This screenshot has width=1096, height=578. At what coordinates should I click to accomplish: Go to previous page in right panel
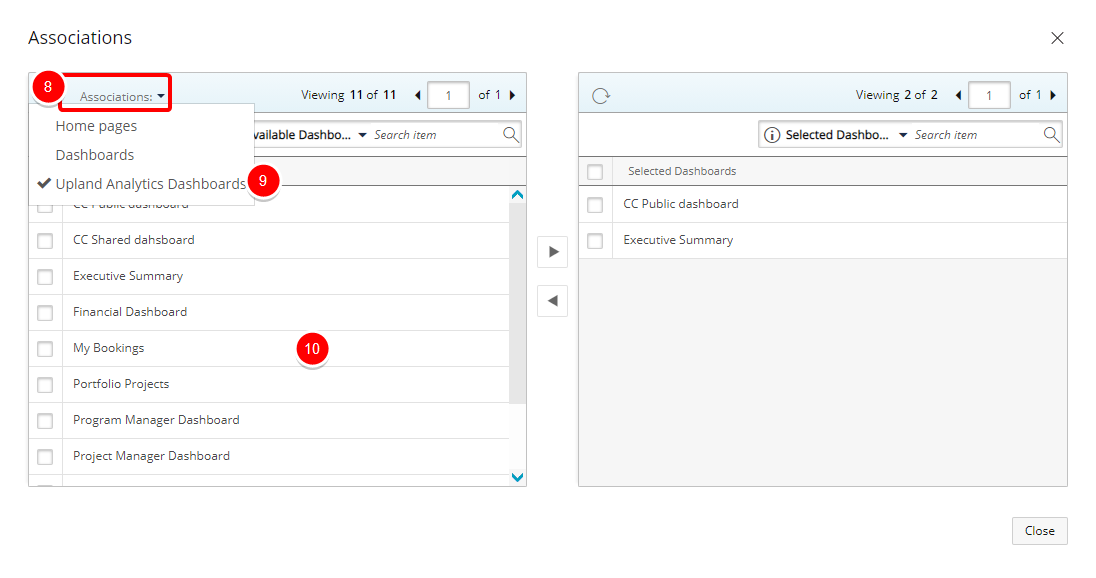coord(958,96)
